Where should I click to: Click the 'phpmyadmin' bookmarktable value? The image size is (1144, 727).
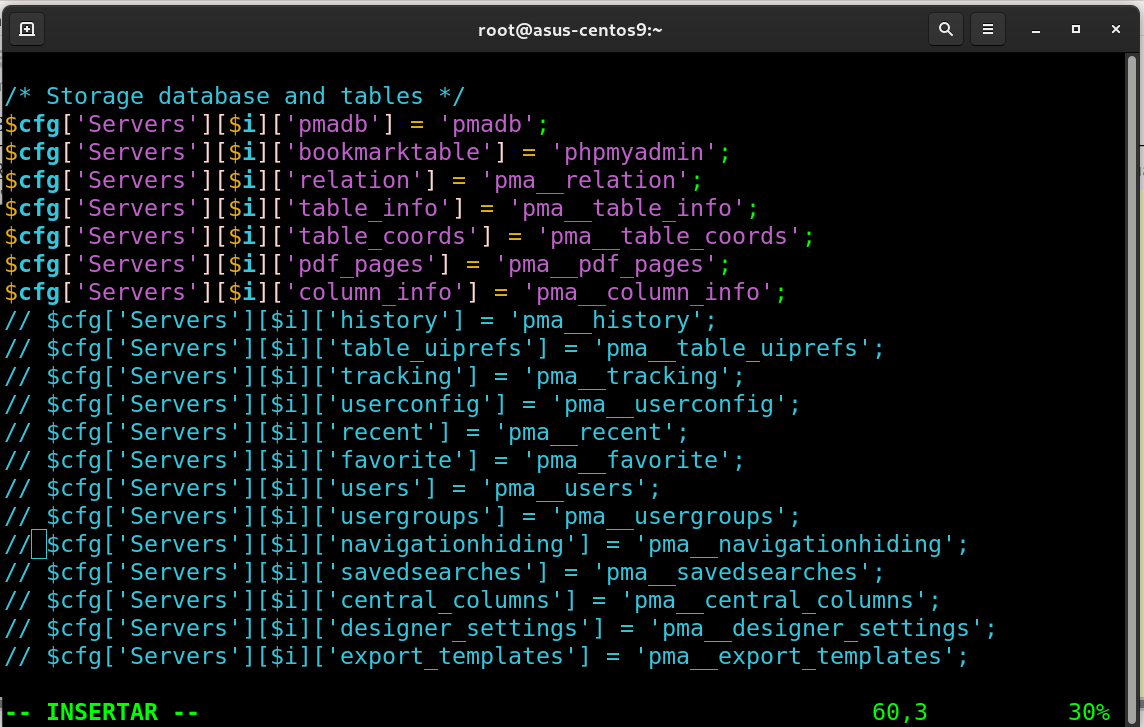(641, 153)
